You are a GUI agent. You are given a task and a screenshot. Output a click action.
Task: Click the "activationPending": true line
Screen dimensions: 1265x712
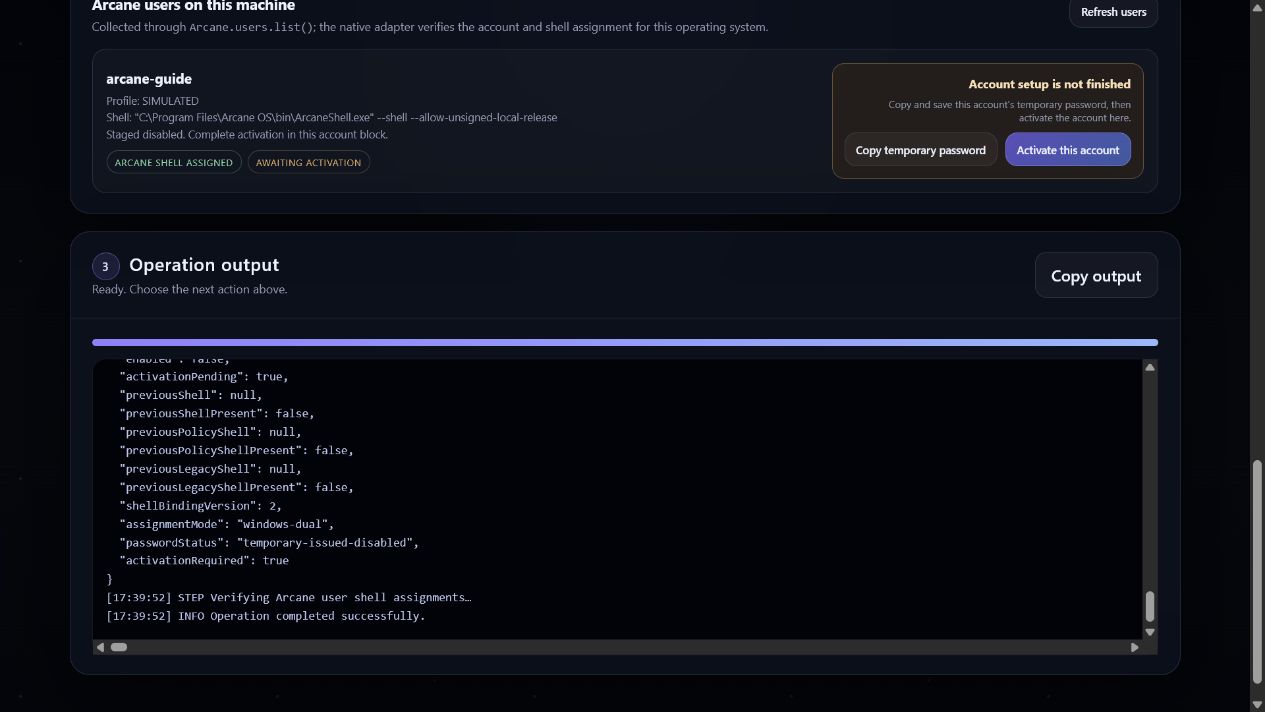[x=204, y=377]
